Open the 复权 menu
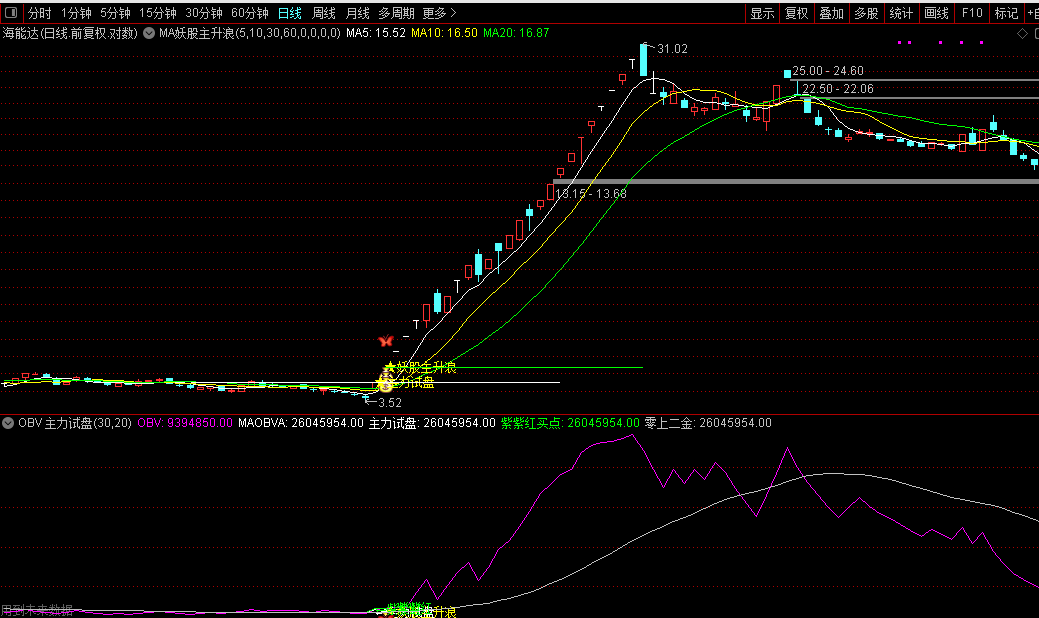 tap(796, 13)
